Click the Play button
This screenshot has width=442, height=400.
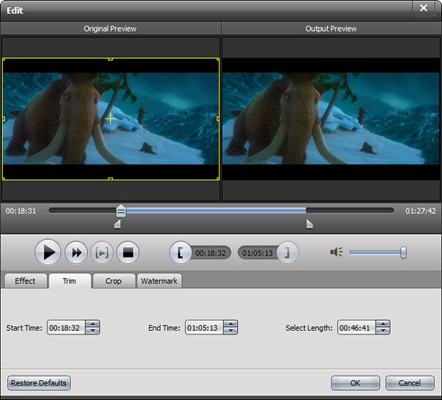click(48, 252)
